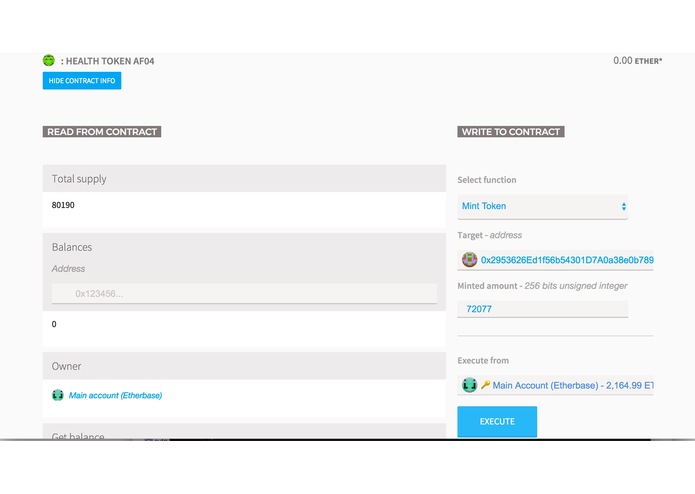Click the Minted amount field showing 72077
Viewport: 695px width, 494px height.
[x=543, y=309]
